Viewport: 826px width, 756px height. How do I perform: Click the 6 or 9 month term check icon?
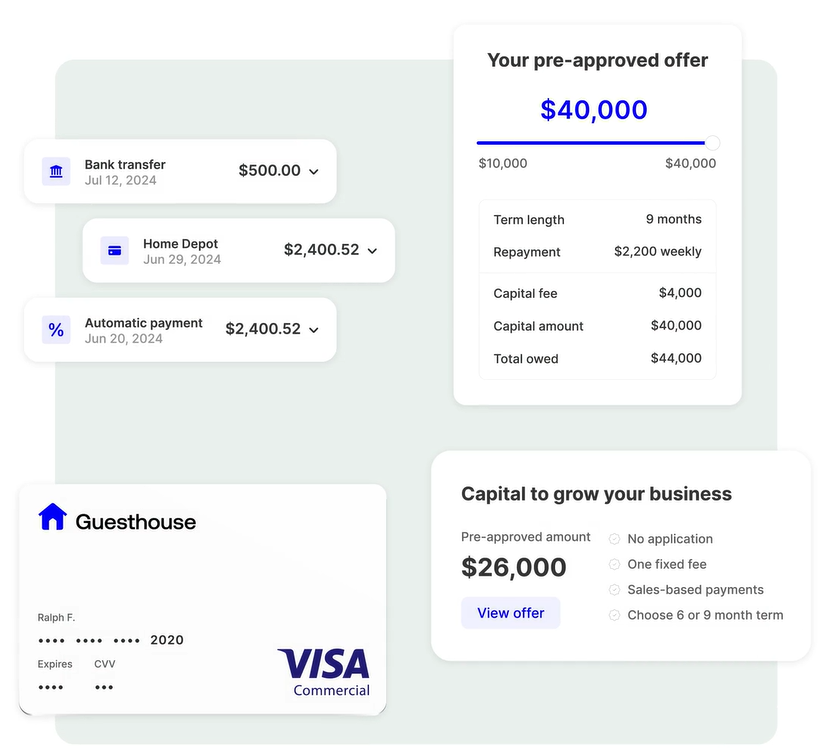(614, 615)
